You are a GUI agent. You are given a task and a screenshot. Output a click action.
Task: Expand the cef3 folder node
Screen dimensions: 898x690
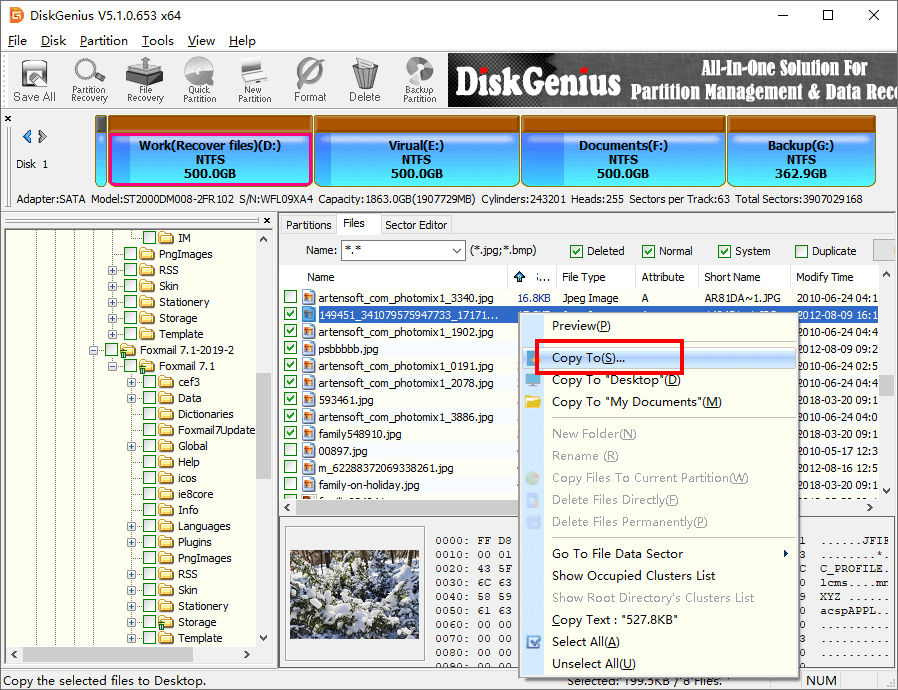click(x=131, y=382)
